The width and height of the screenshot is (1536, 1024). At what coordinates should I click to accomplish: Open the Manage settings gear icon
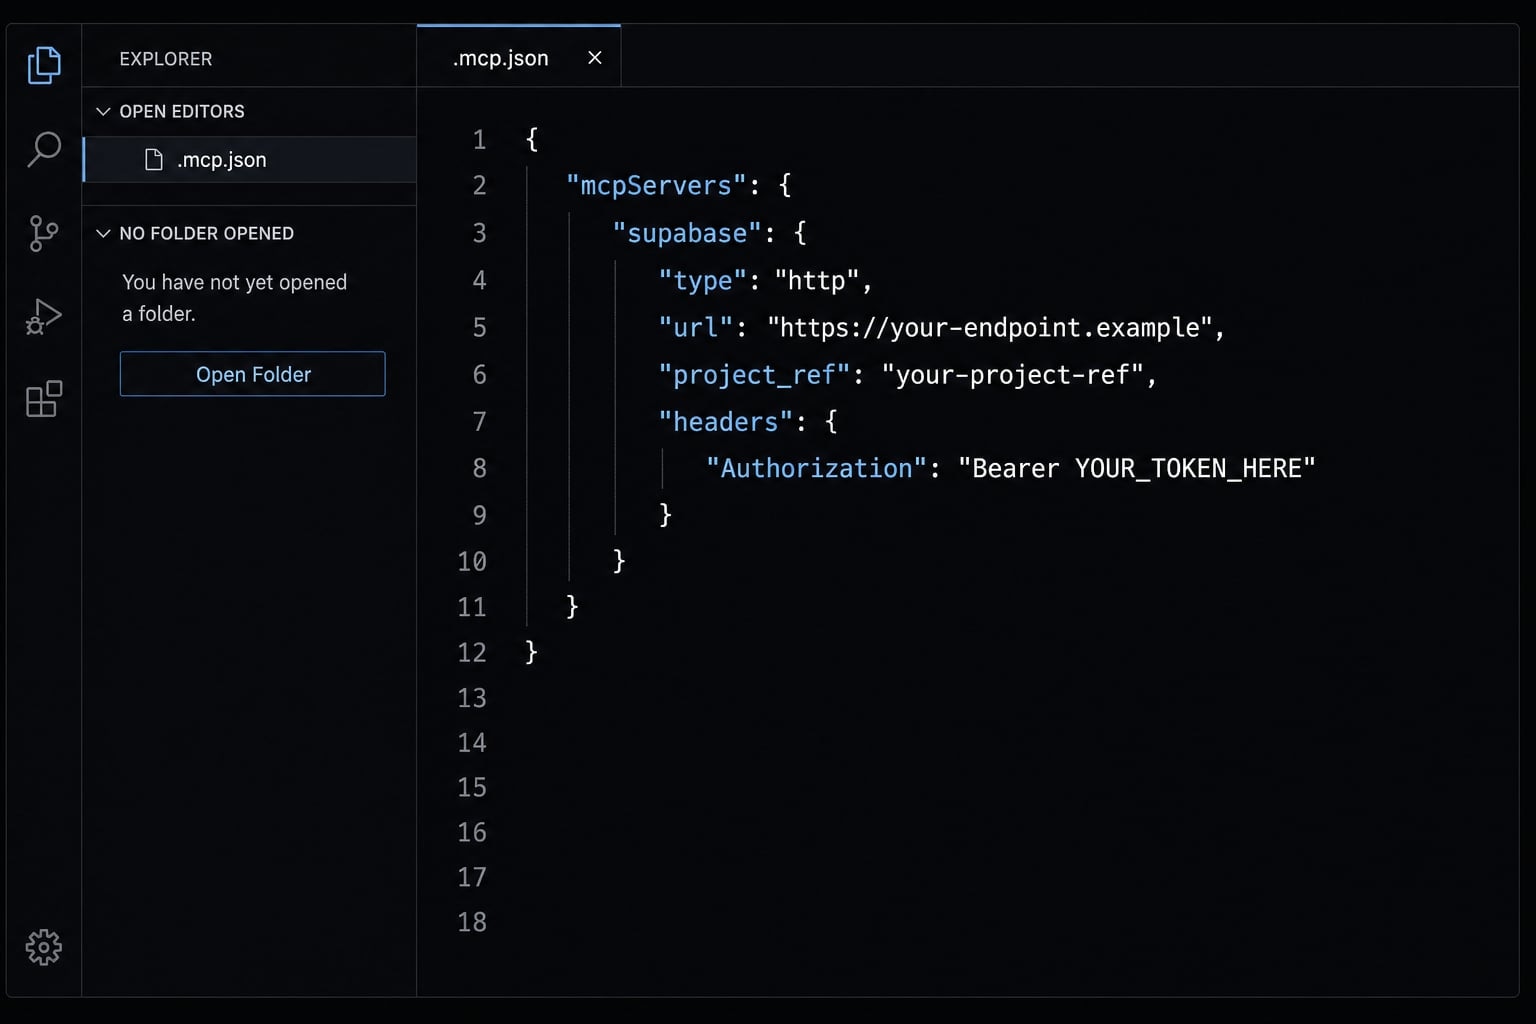coord(44,947)
